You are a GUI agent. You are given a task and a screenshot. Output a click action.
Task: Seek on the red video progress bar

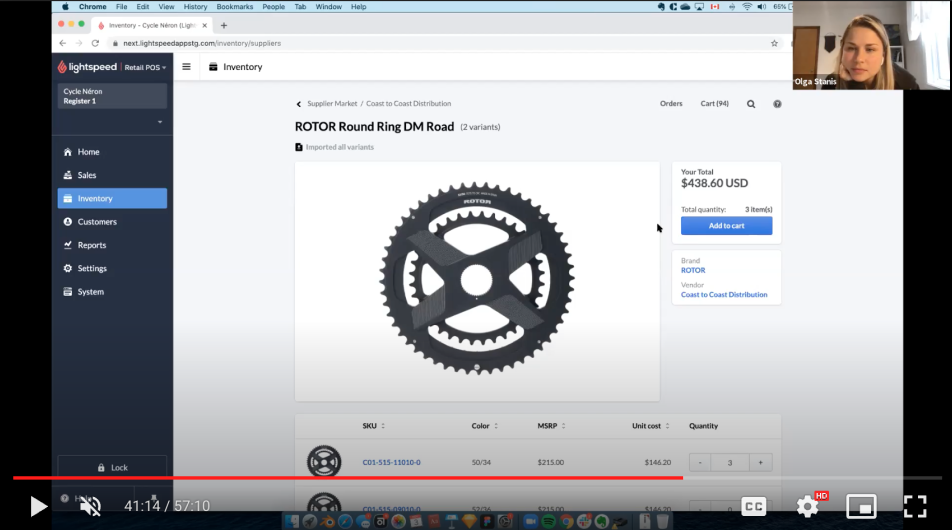pos(348,478)
